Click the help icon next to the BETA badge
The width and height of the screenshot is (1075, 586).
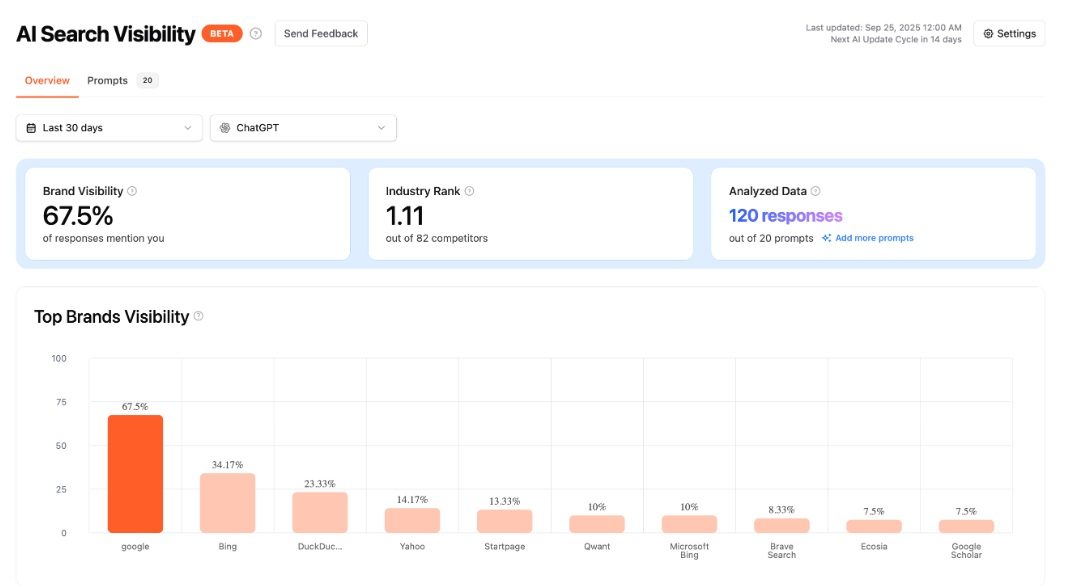(255, 32)
